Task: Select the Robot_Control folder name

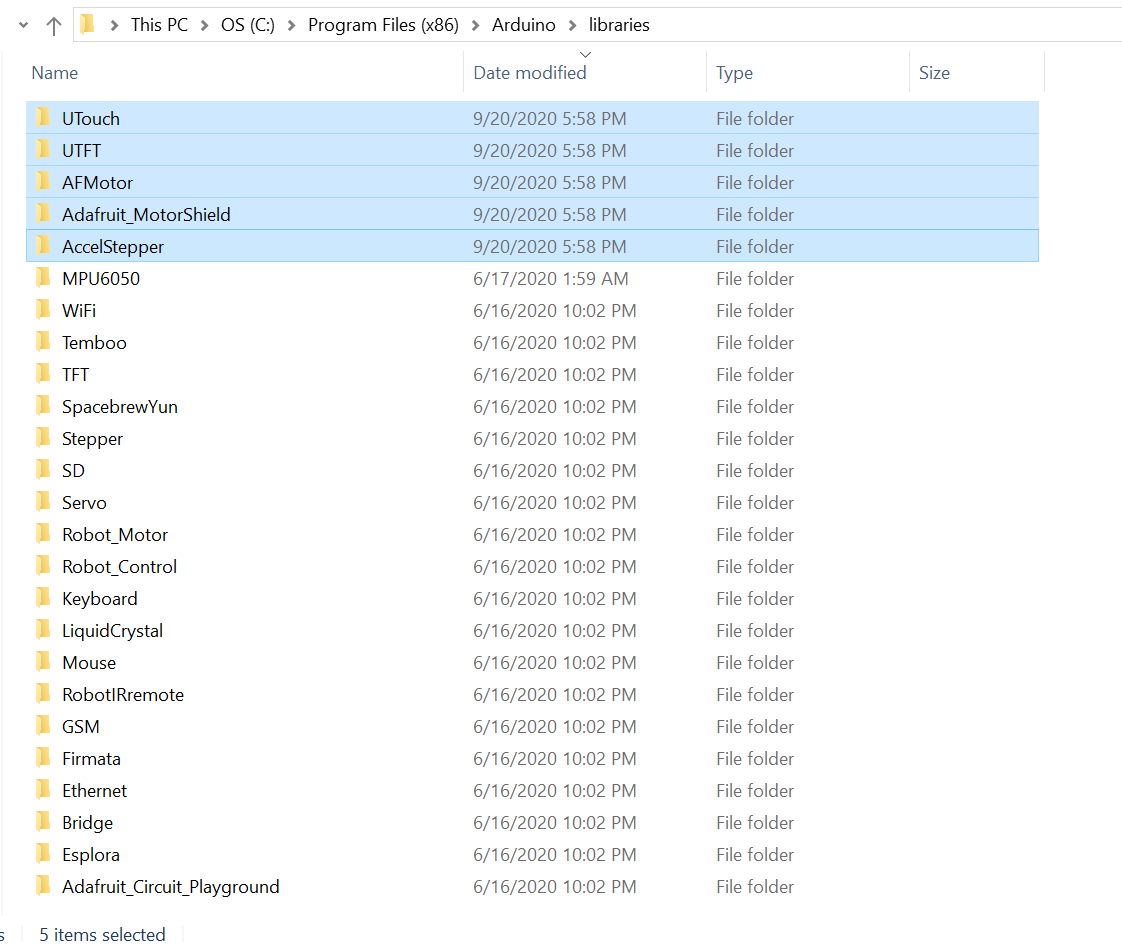Action: click(x=119, y=567)
